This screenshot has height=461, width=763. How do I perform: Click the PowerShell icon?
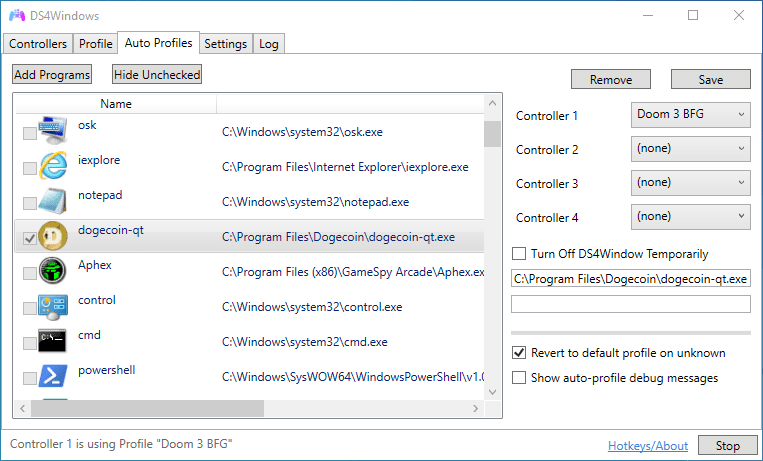52,377
